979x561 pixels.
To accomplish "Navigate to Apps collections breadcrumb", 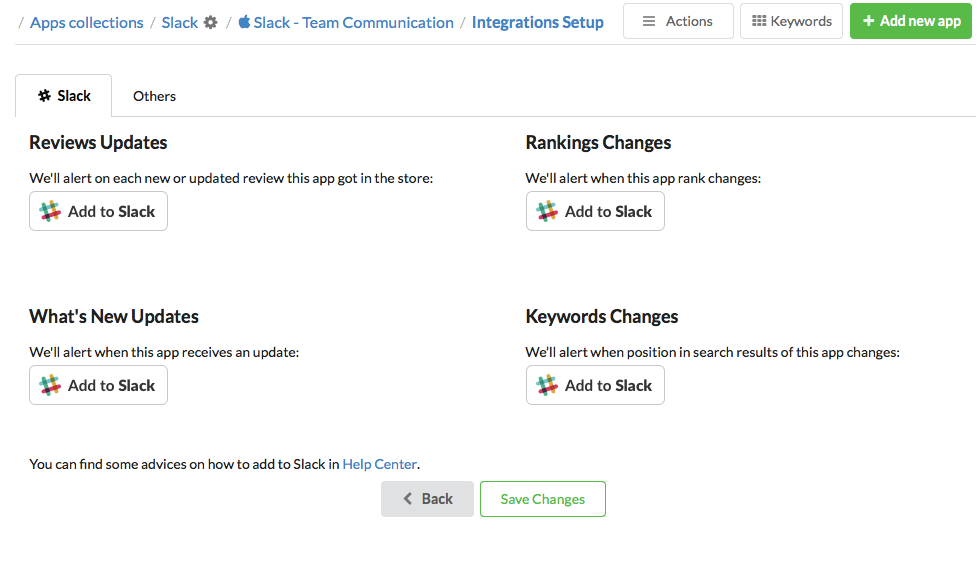I will click(87, 22).
